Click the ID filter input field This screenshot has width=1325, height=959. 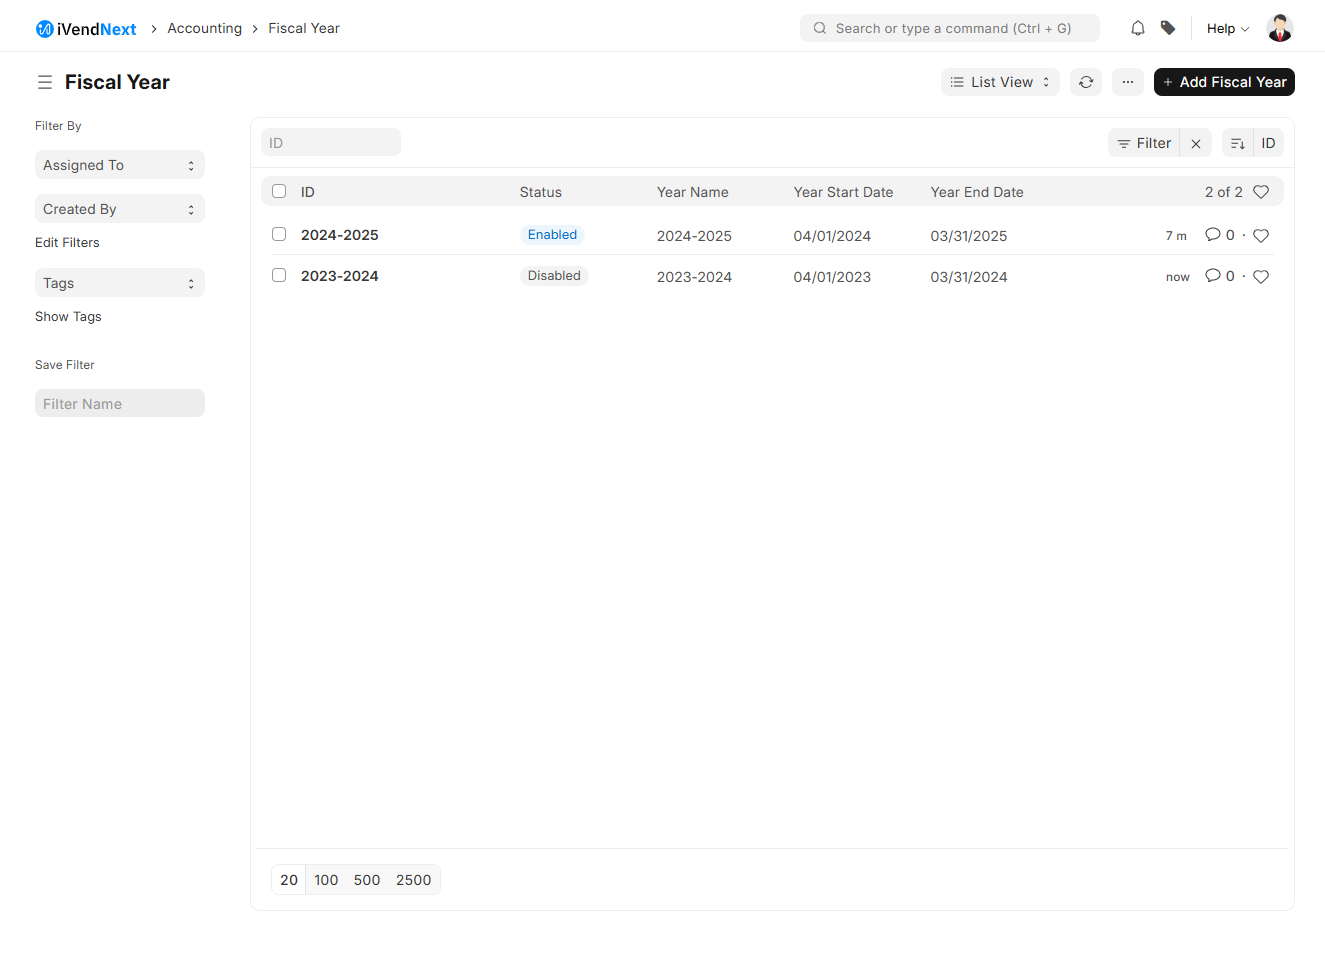coord(331,143)
